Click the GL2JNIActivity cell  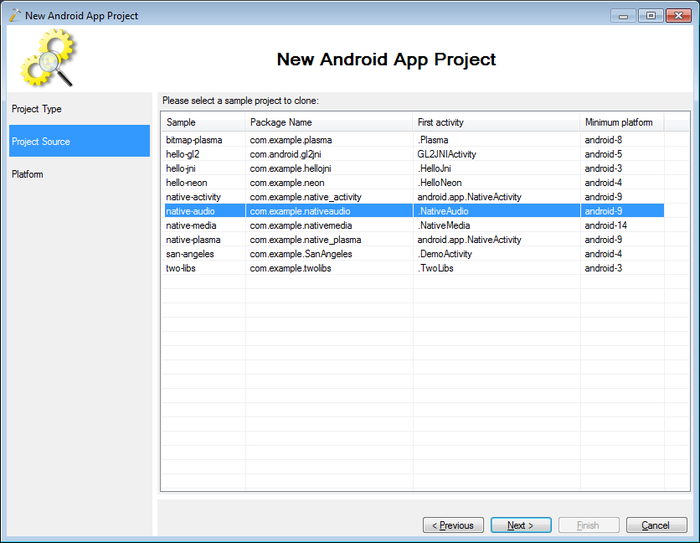447,154
